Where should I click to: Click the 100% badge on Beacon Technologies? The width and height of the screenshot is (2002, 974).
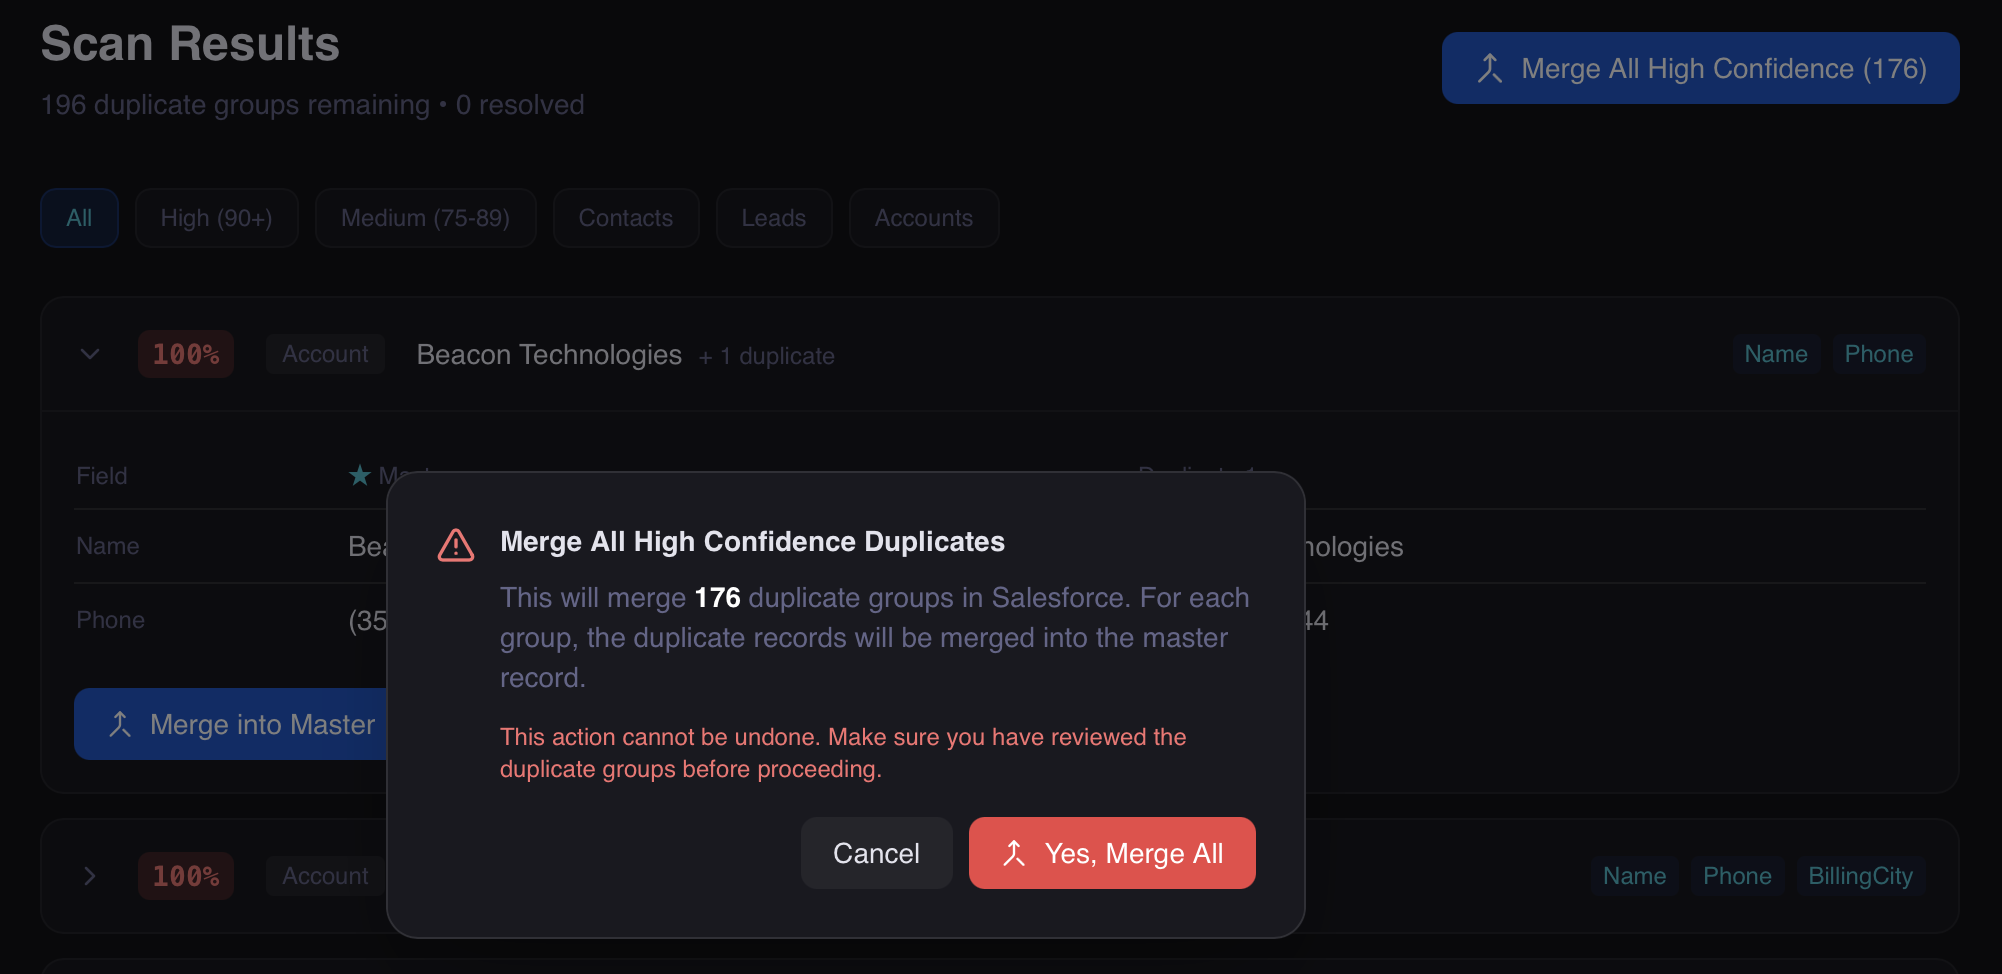pos(186,354)
